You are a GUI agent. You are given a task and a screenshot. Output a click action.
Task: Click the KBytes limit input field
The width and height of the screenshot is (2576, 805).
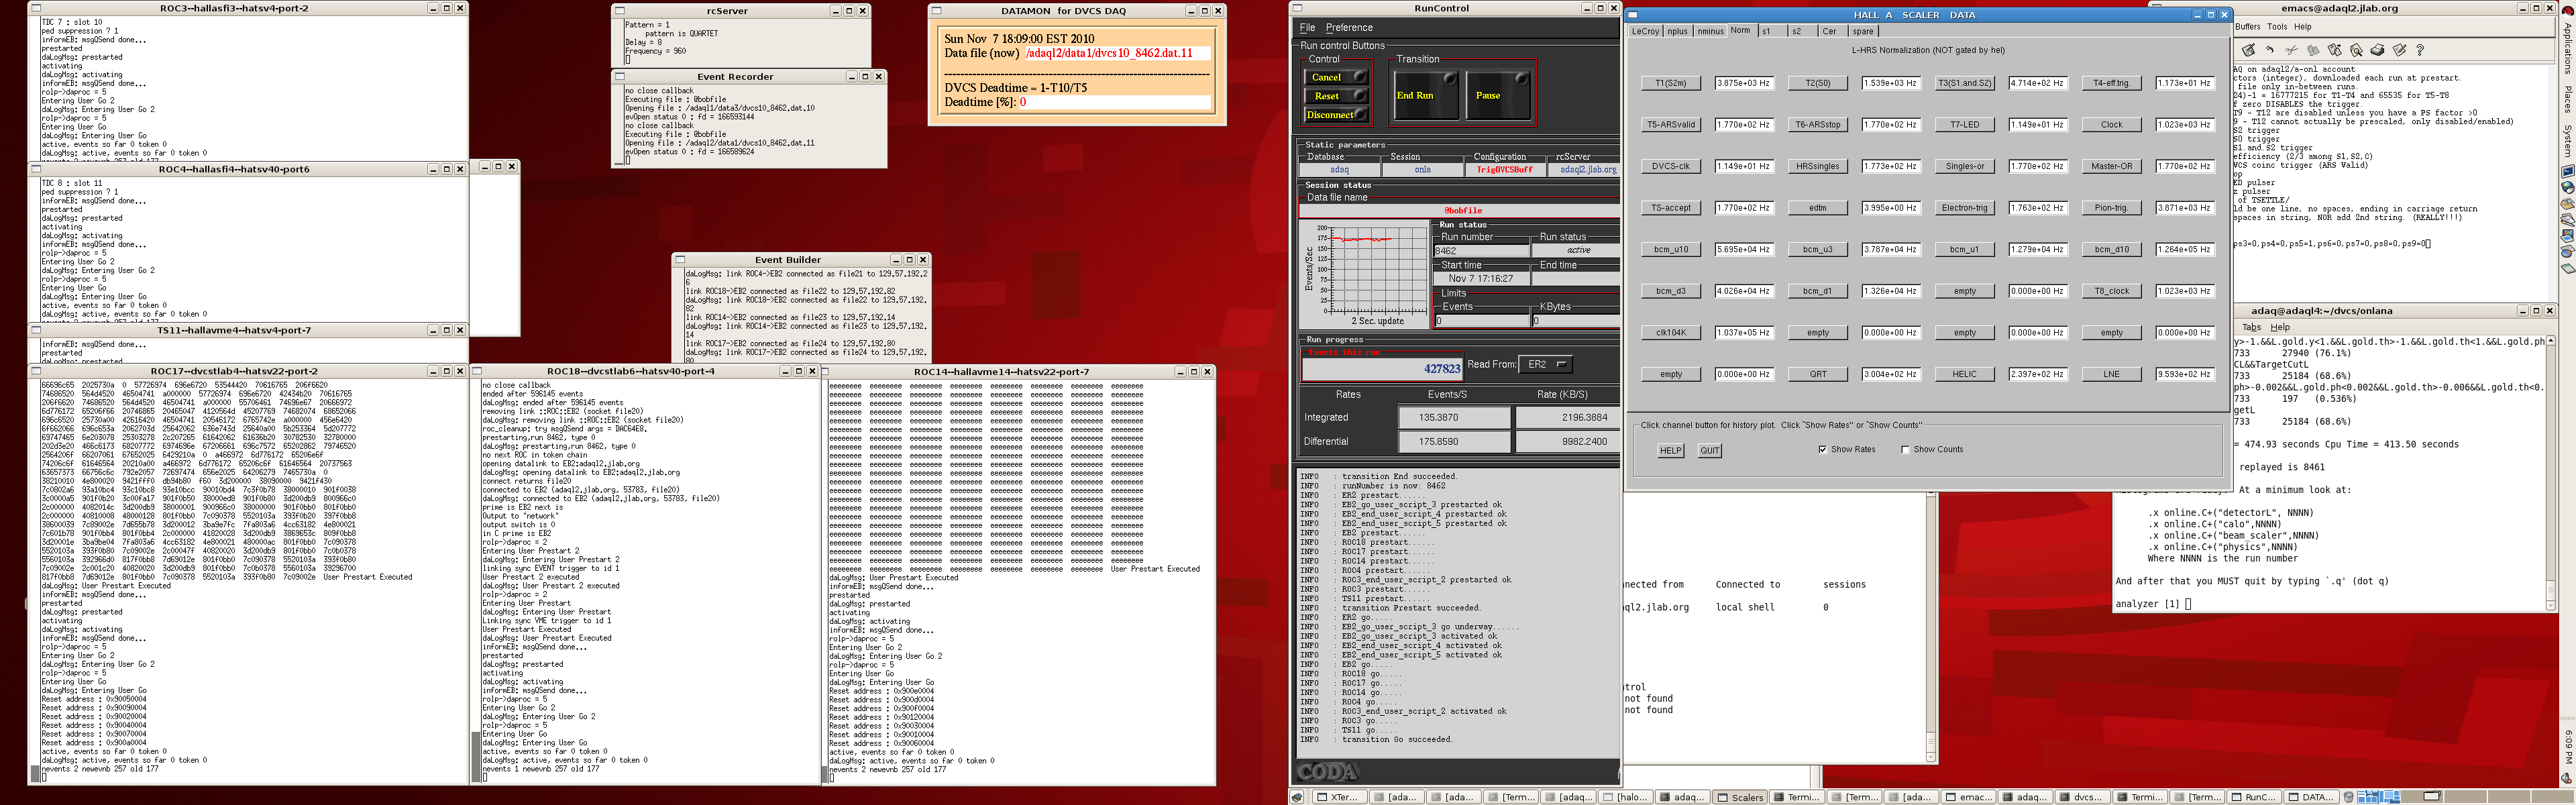pyautogui.click(x=1576, y=321)
